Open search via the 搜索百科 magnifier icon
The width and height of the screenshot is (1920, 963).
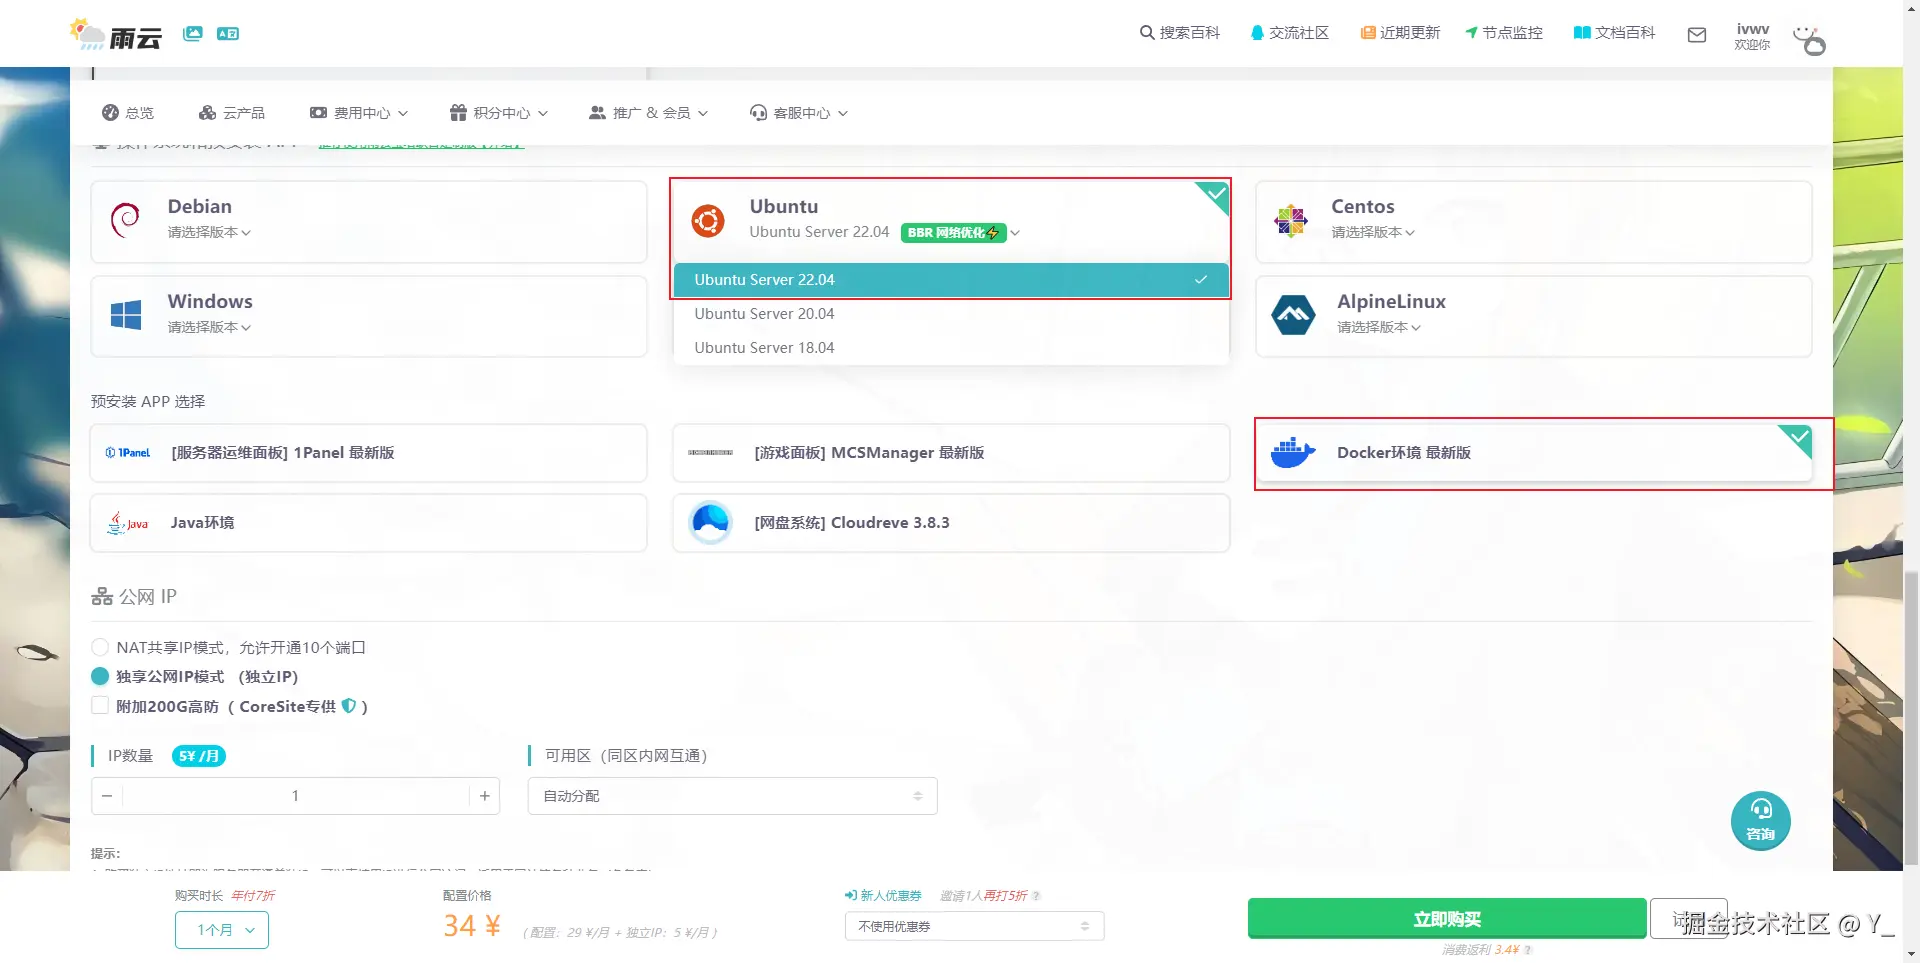(x=1146, y=32)
